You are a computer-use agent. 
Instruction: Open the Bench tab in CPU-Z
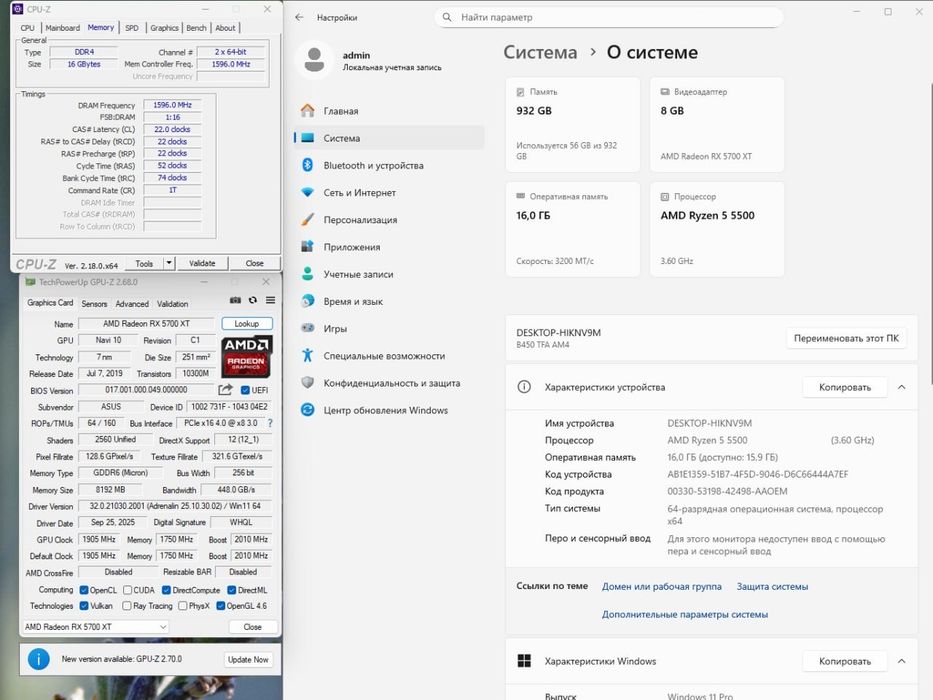196,28
